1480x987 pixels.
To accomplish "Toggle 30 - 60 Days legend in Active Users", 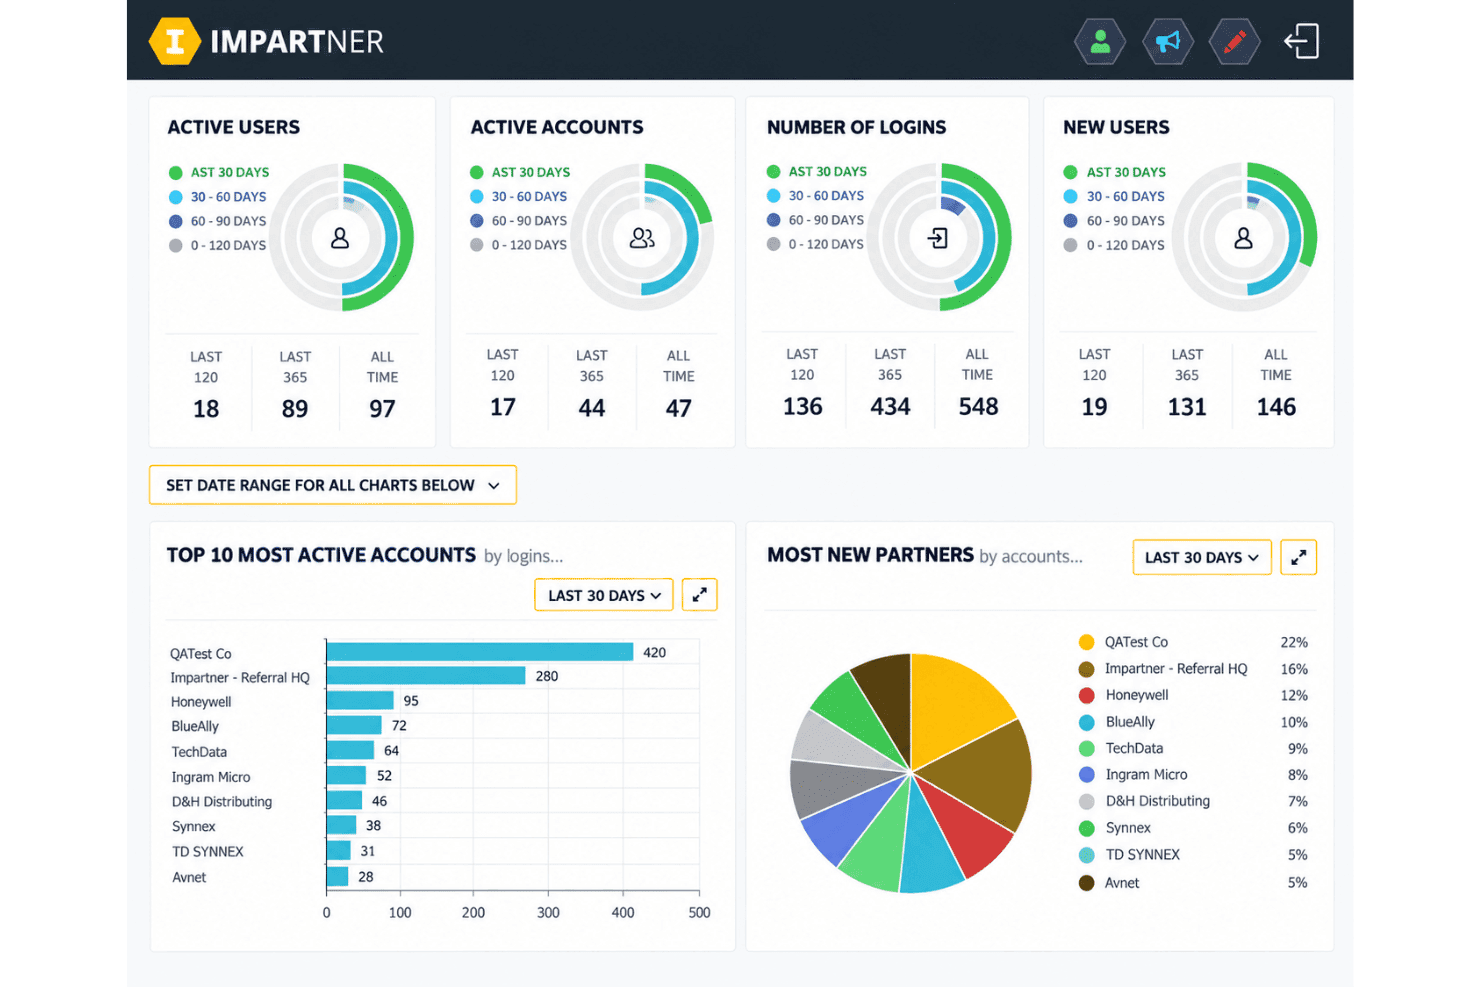I will pos(218,197).
